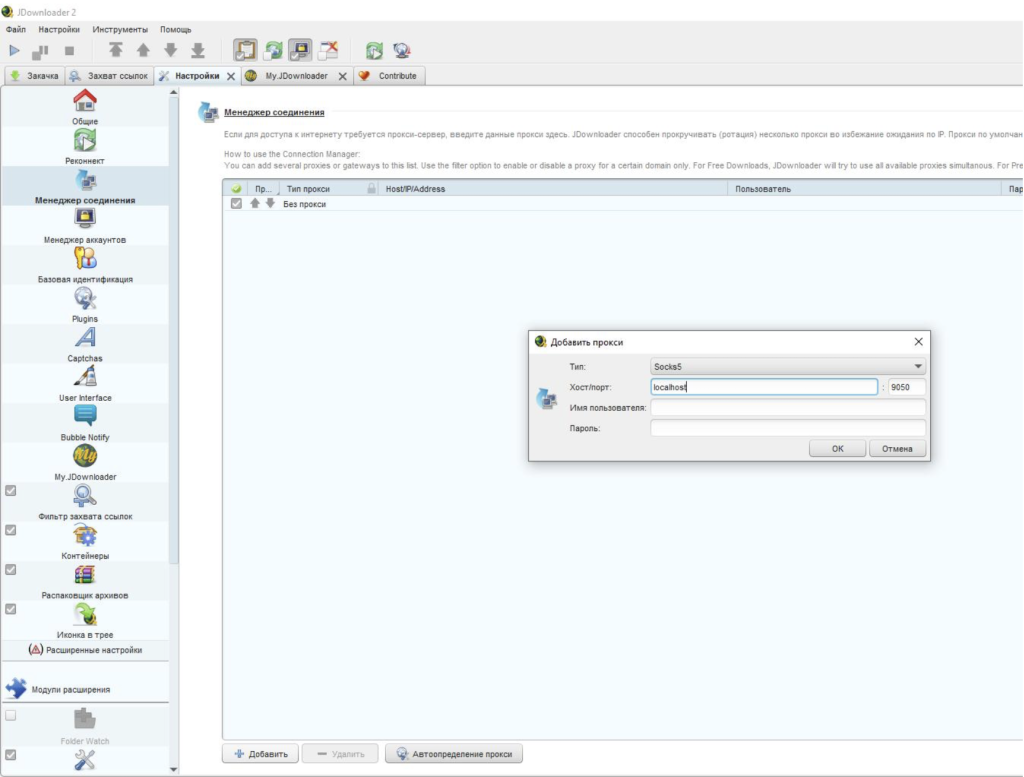Open Bubble Notify settings
The image size is (1024, 777).
coord(85,423)
